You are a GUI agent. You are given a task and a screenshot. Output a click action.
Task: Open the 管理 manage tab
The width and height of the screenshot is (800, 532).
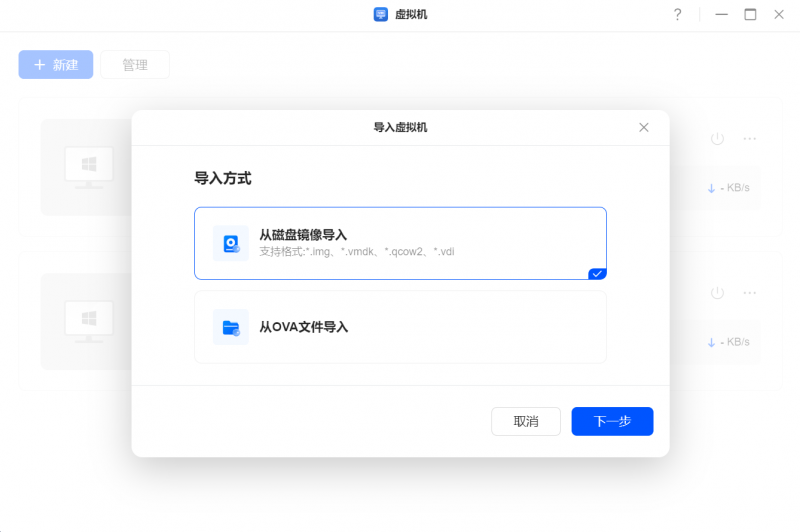(x=135, y=65)
